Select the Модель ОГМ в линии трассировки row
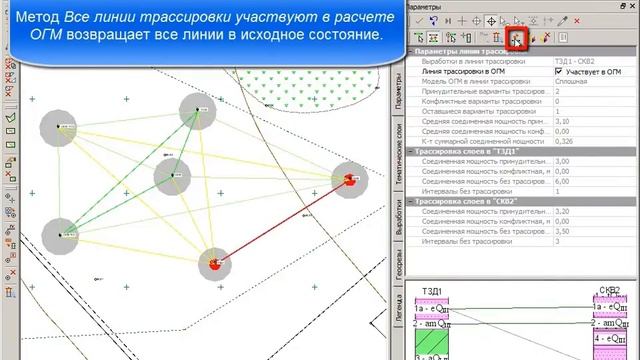 click(x=521, y=81)
